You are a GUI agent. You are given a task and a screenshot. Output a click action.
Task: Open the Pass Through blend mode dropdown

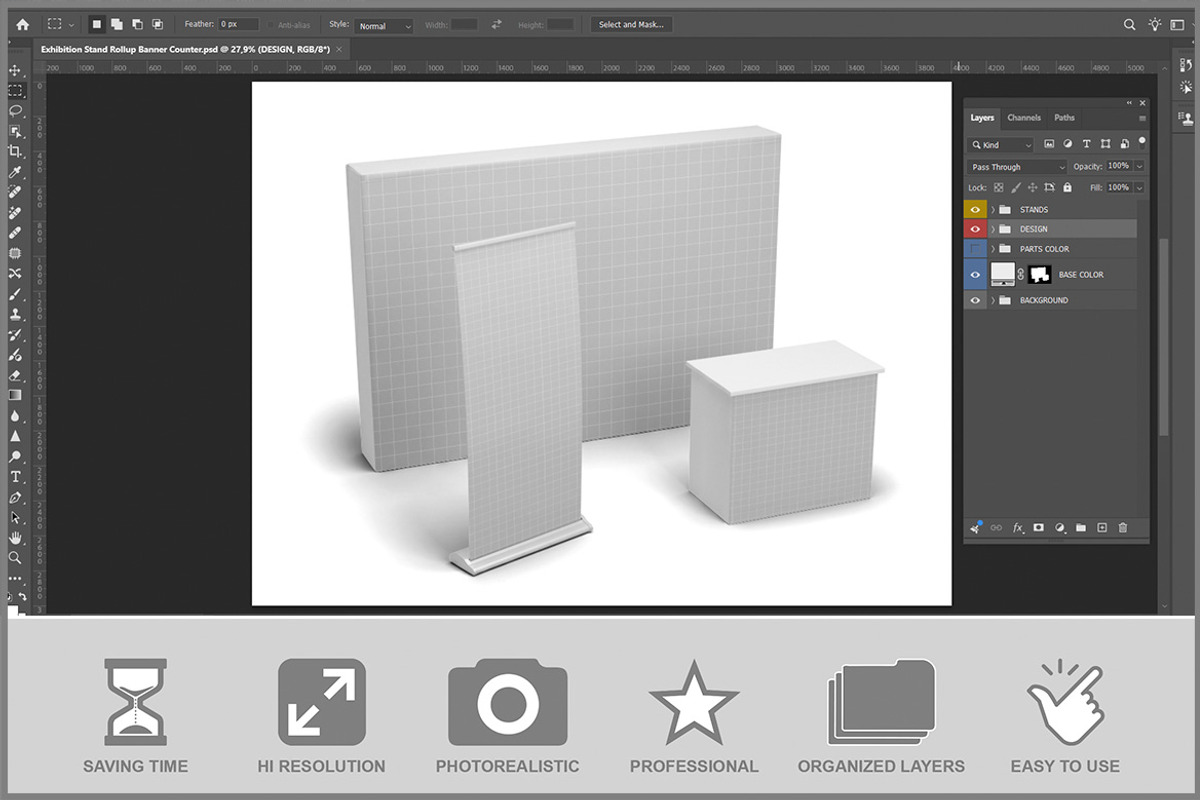pos(1017,167)
